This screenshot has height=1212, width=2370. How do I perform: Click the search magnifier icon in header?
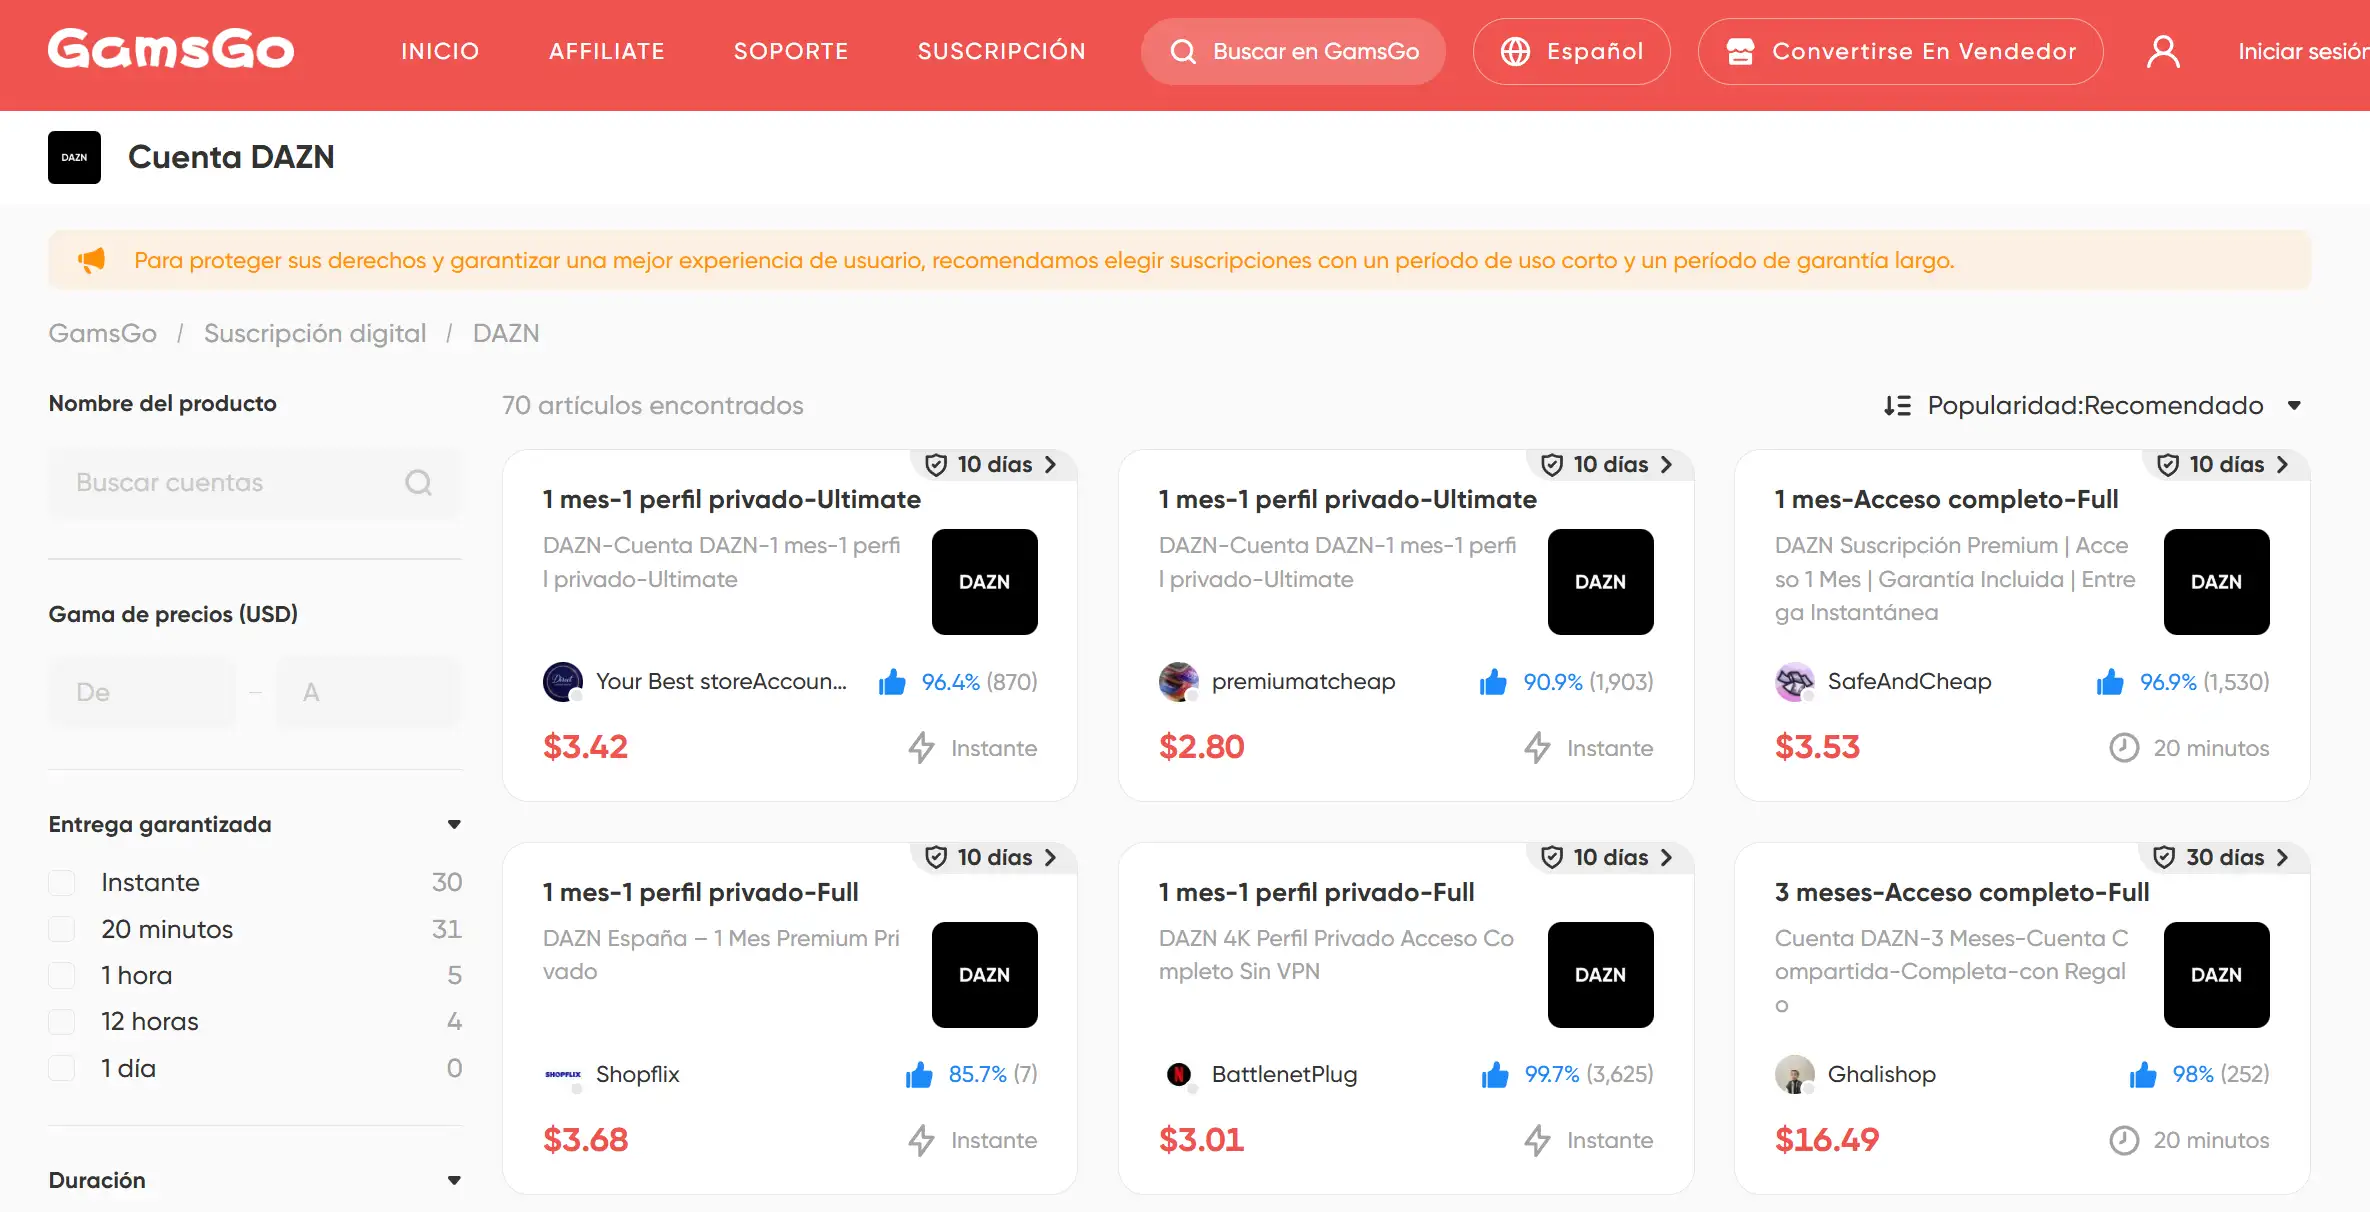click(x=1183, y=51)
